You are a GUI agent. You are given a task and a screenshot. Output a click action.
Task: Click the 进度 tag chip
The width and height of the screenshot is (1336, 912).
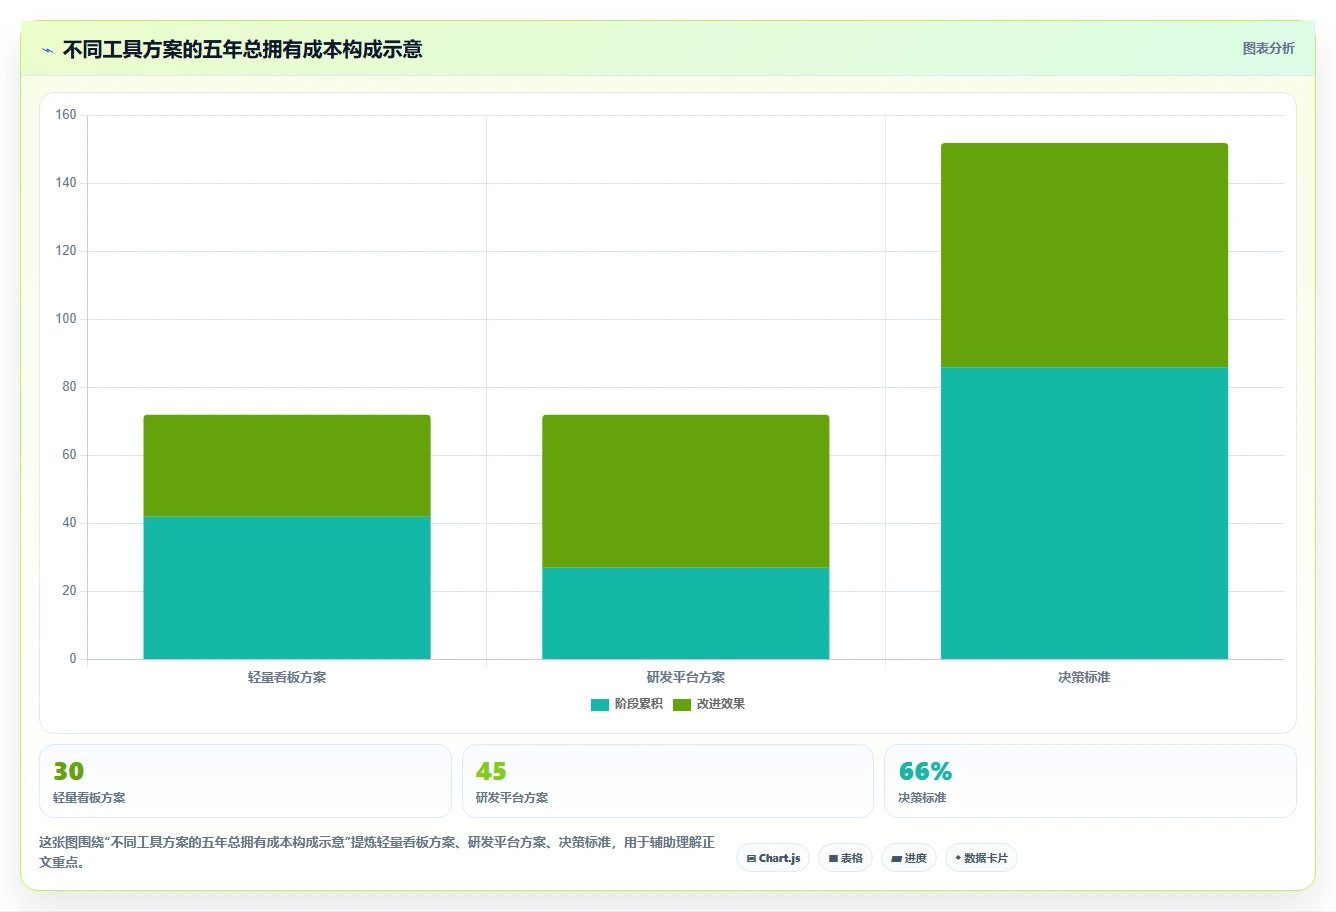coord(909,858)
